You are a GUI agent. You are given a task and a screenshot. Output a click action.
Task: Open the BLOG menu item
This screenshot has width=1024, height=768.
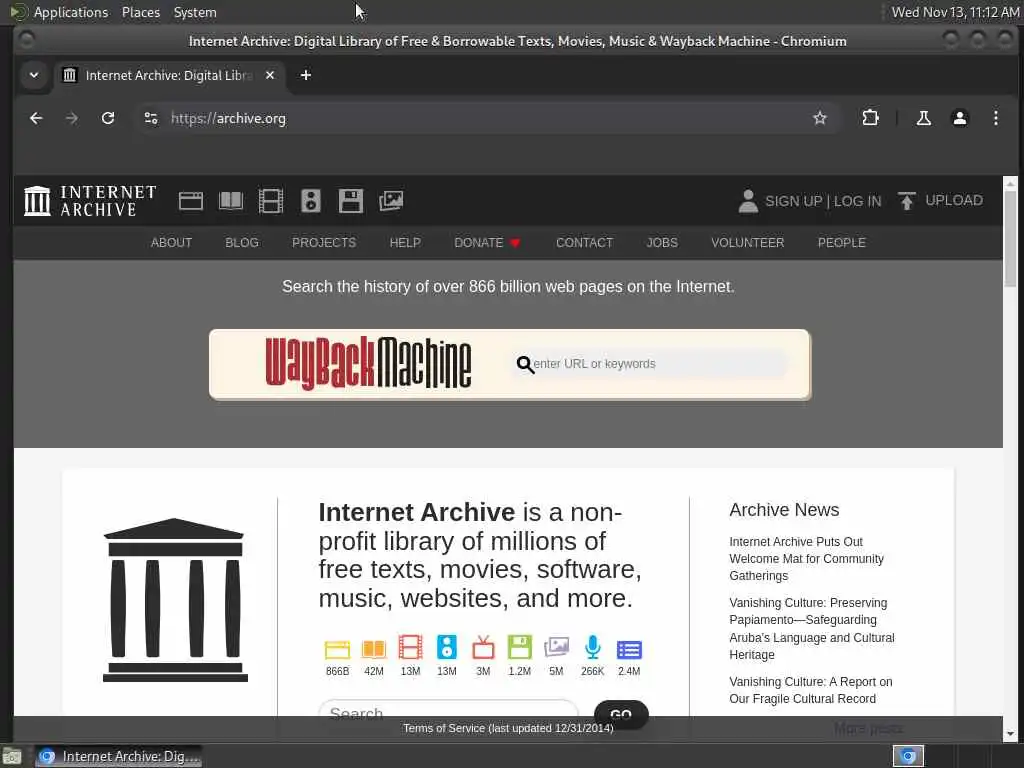tap(242, 243)
